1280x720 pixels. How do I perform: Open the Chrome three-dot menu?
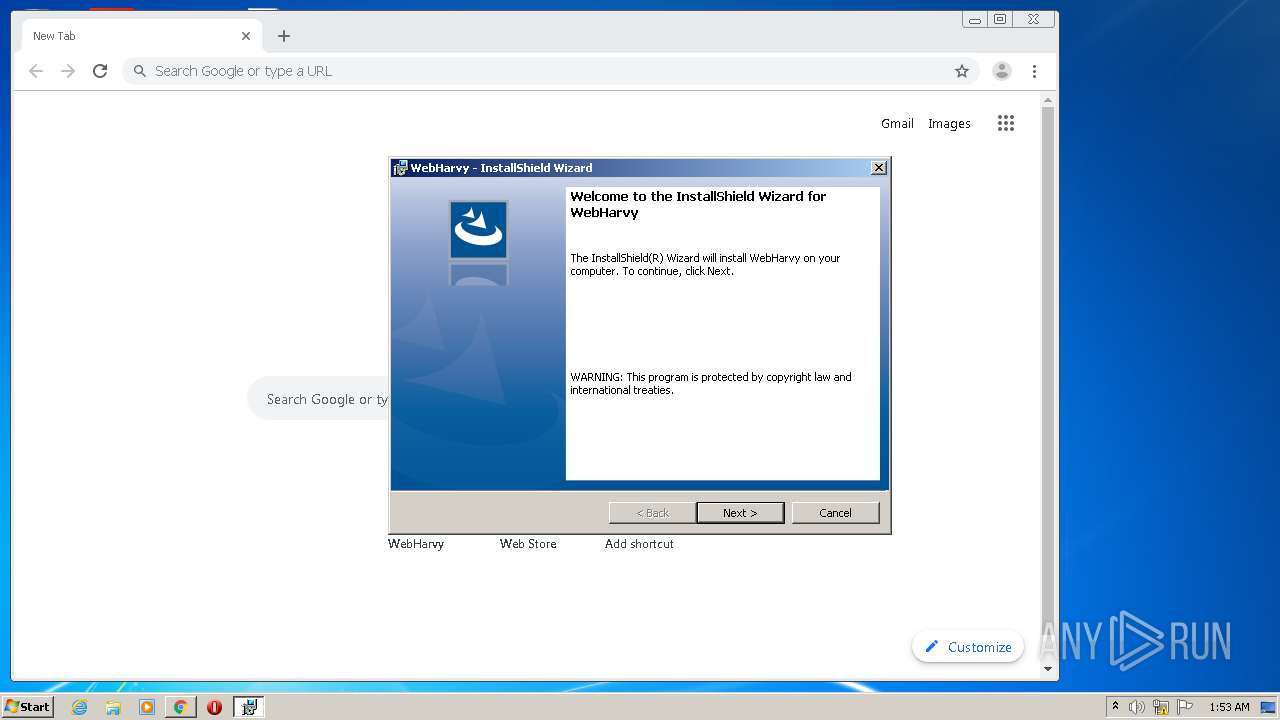(1034, 71)
